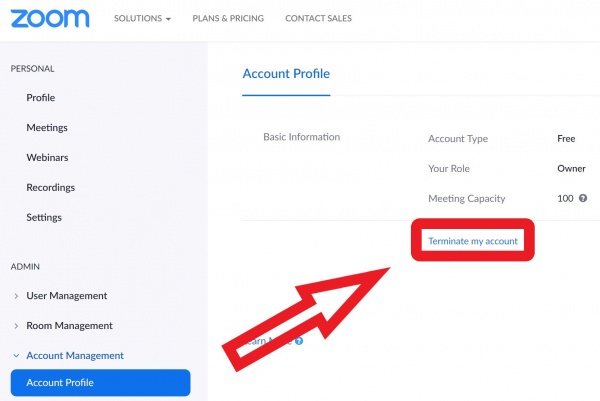Viewport: 600px width, 401px height.
Task: Open Contact Sales page
Action: click(318, 18)
